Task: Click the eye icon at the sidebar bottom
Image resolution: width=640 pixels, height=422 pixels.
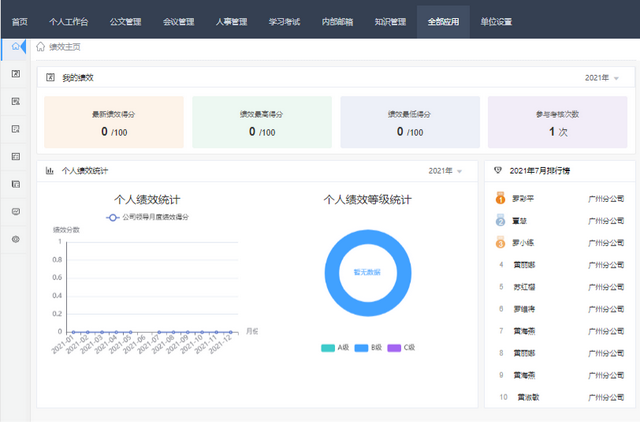Action: pos(15,239)
